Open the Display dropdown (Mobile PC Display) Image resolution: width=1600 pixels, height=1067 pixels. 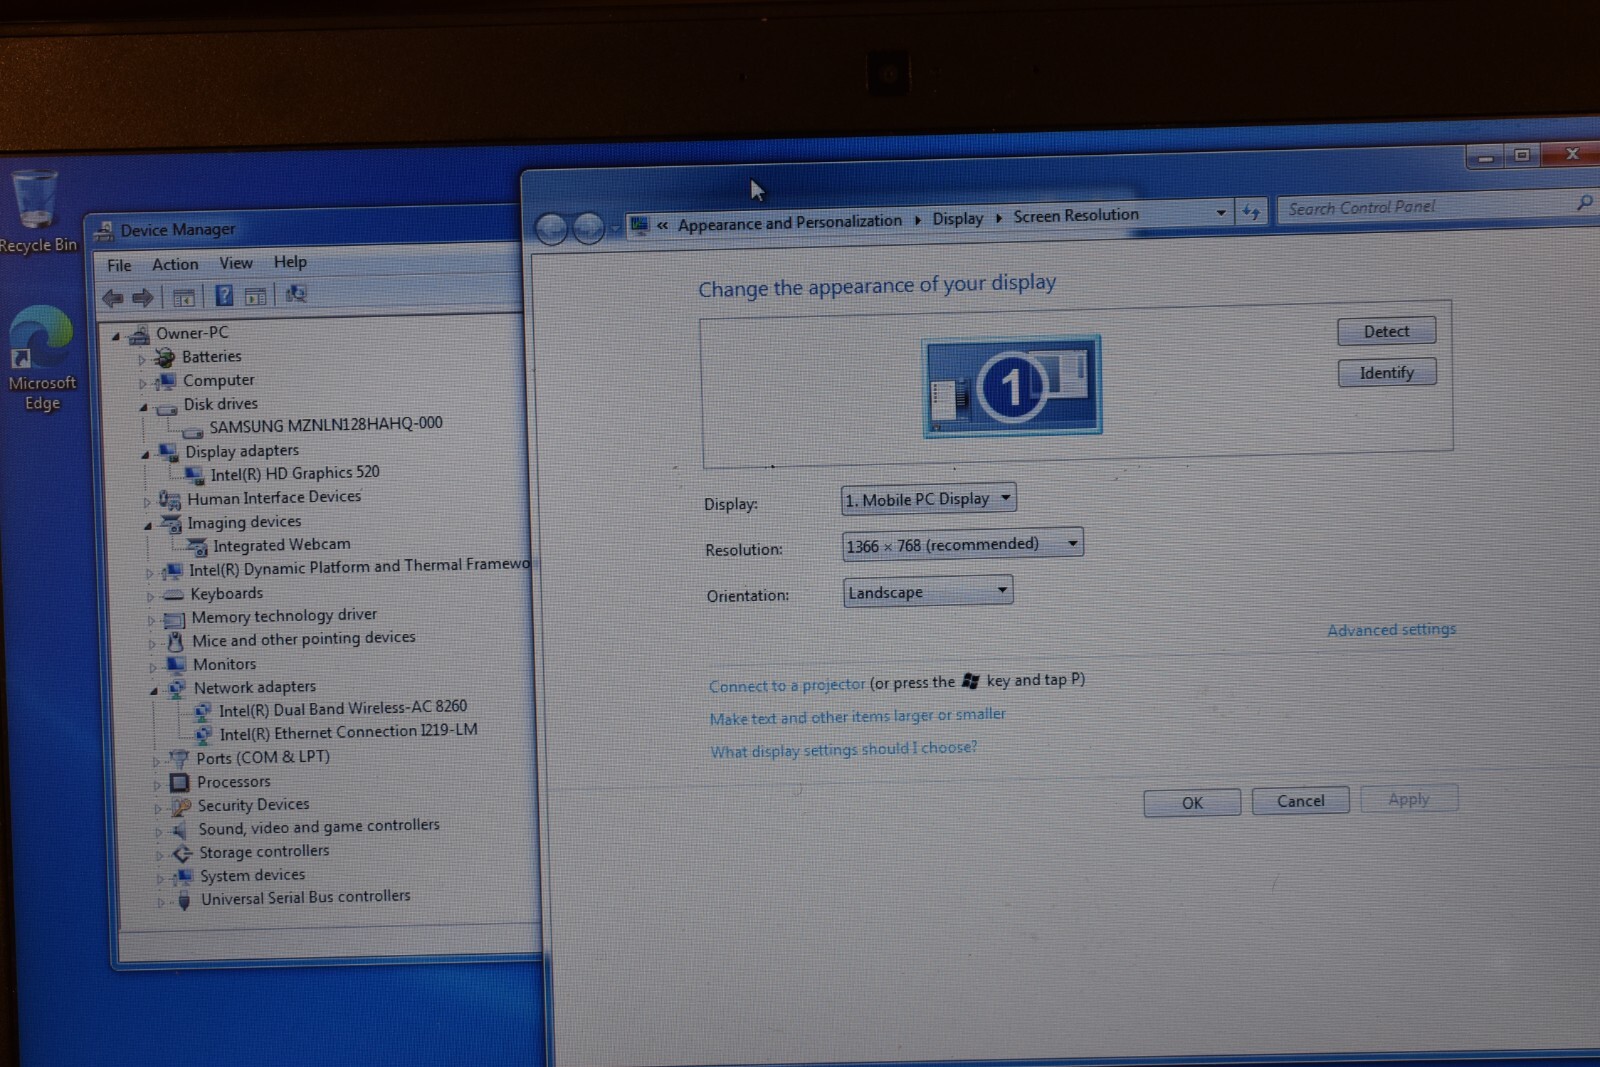(x=928, y=498)
